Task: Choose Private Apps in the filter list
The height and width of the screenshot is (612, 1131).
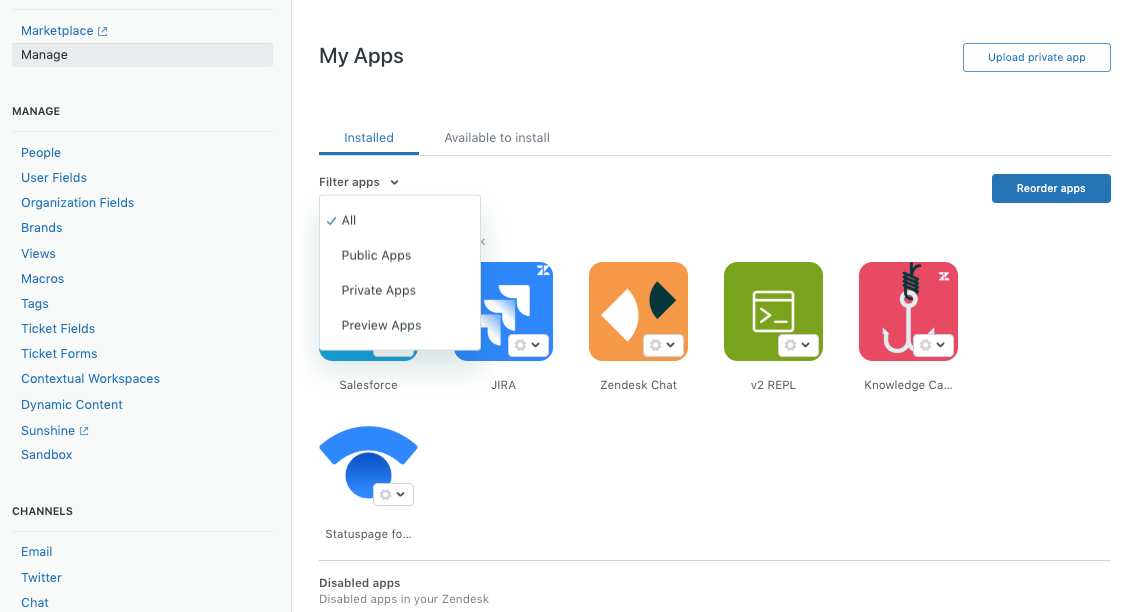Action: pyautogui.click(x=378, y=290)
